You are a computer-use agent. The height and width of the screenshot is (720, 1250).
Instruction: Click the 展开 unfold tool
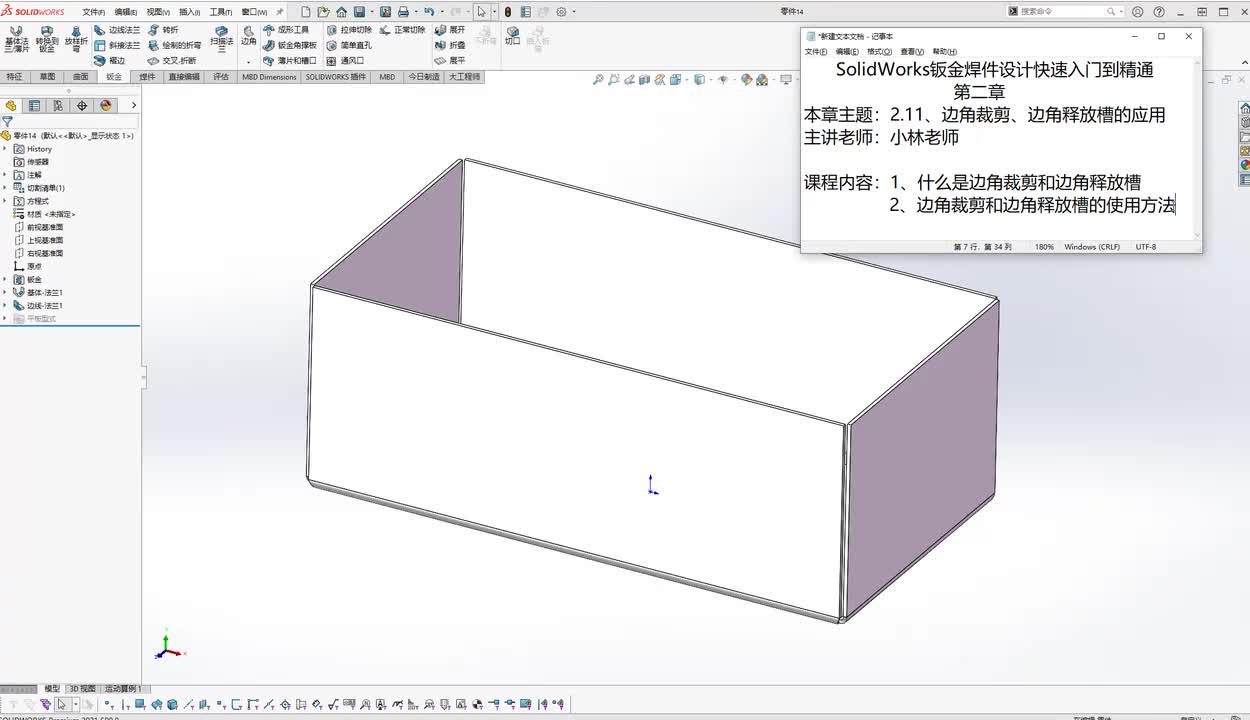click(450, 30)
